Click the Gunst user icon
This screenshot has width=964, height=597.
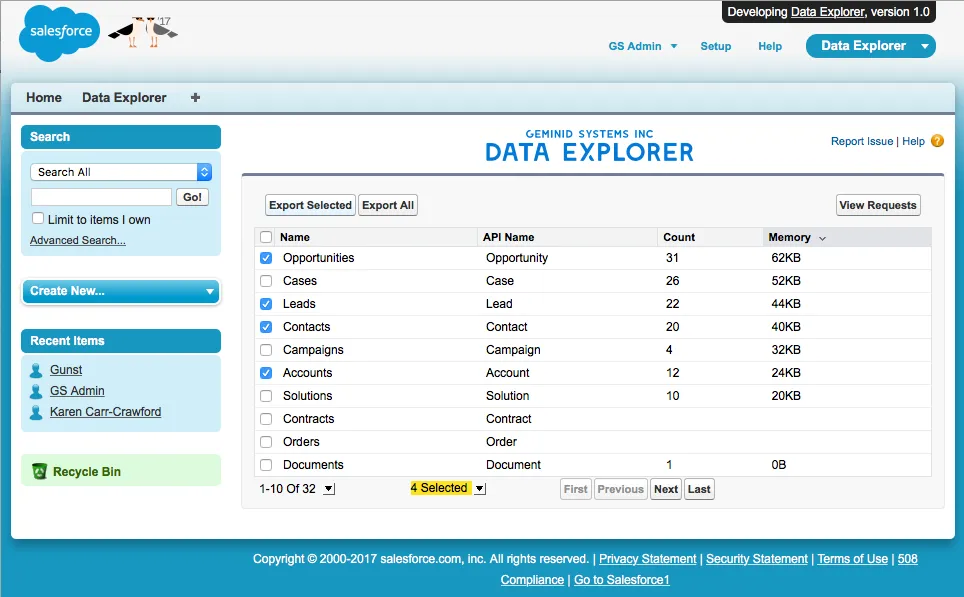click(x=36, y=370)
